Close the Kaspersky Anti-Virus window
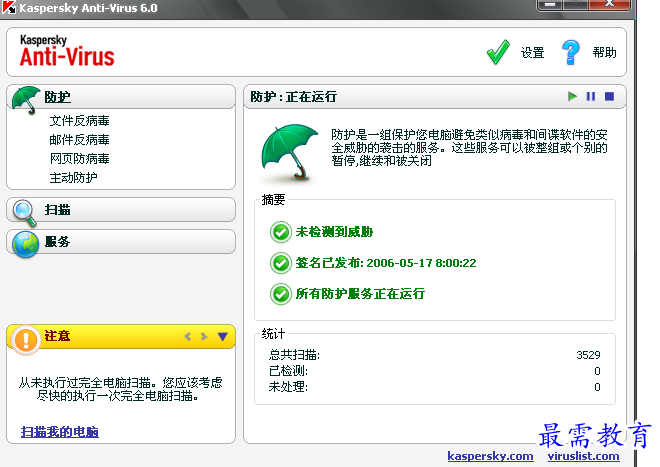Screen dimensions: 660x467 (609, 4)
